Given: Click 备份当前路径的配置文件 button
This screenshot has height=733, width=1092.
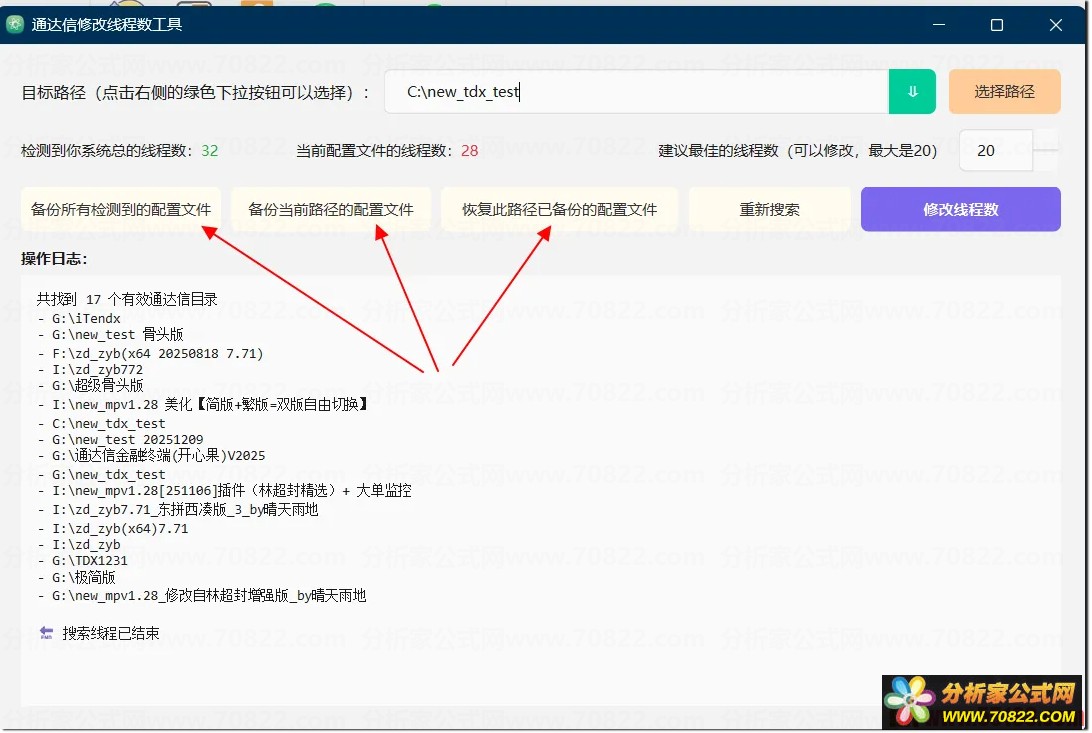Looking at the screenshot, I should (x=331, y=210).
